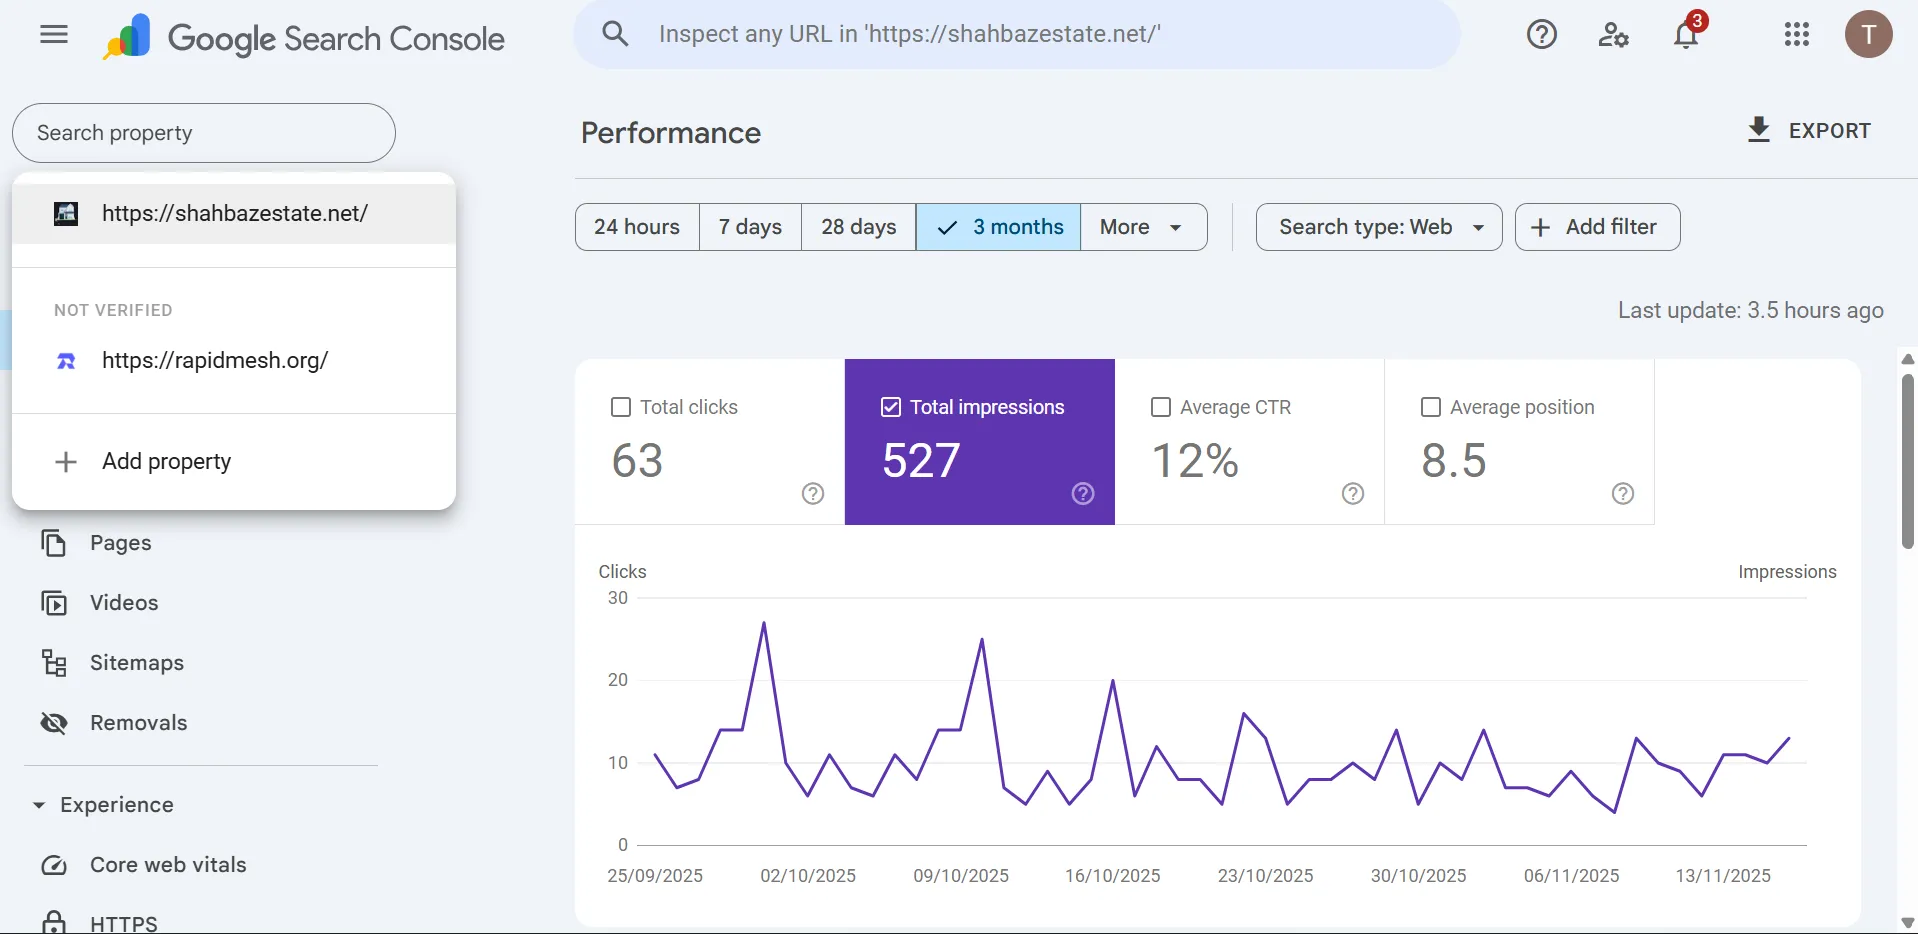Type in the Search property field
Screen dimensions: 1918x934
204,133
